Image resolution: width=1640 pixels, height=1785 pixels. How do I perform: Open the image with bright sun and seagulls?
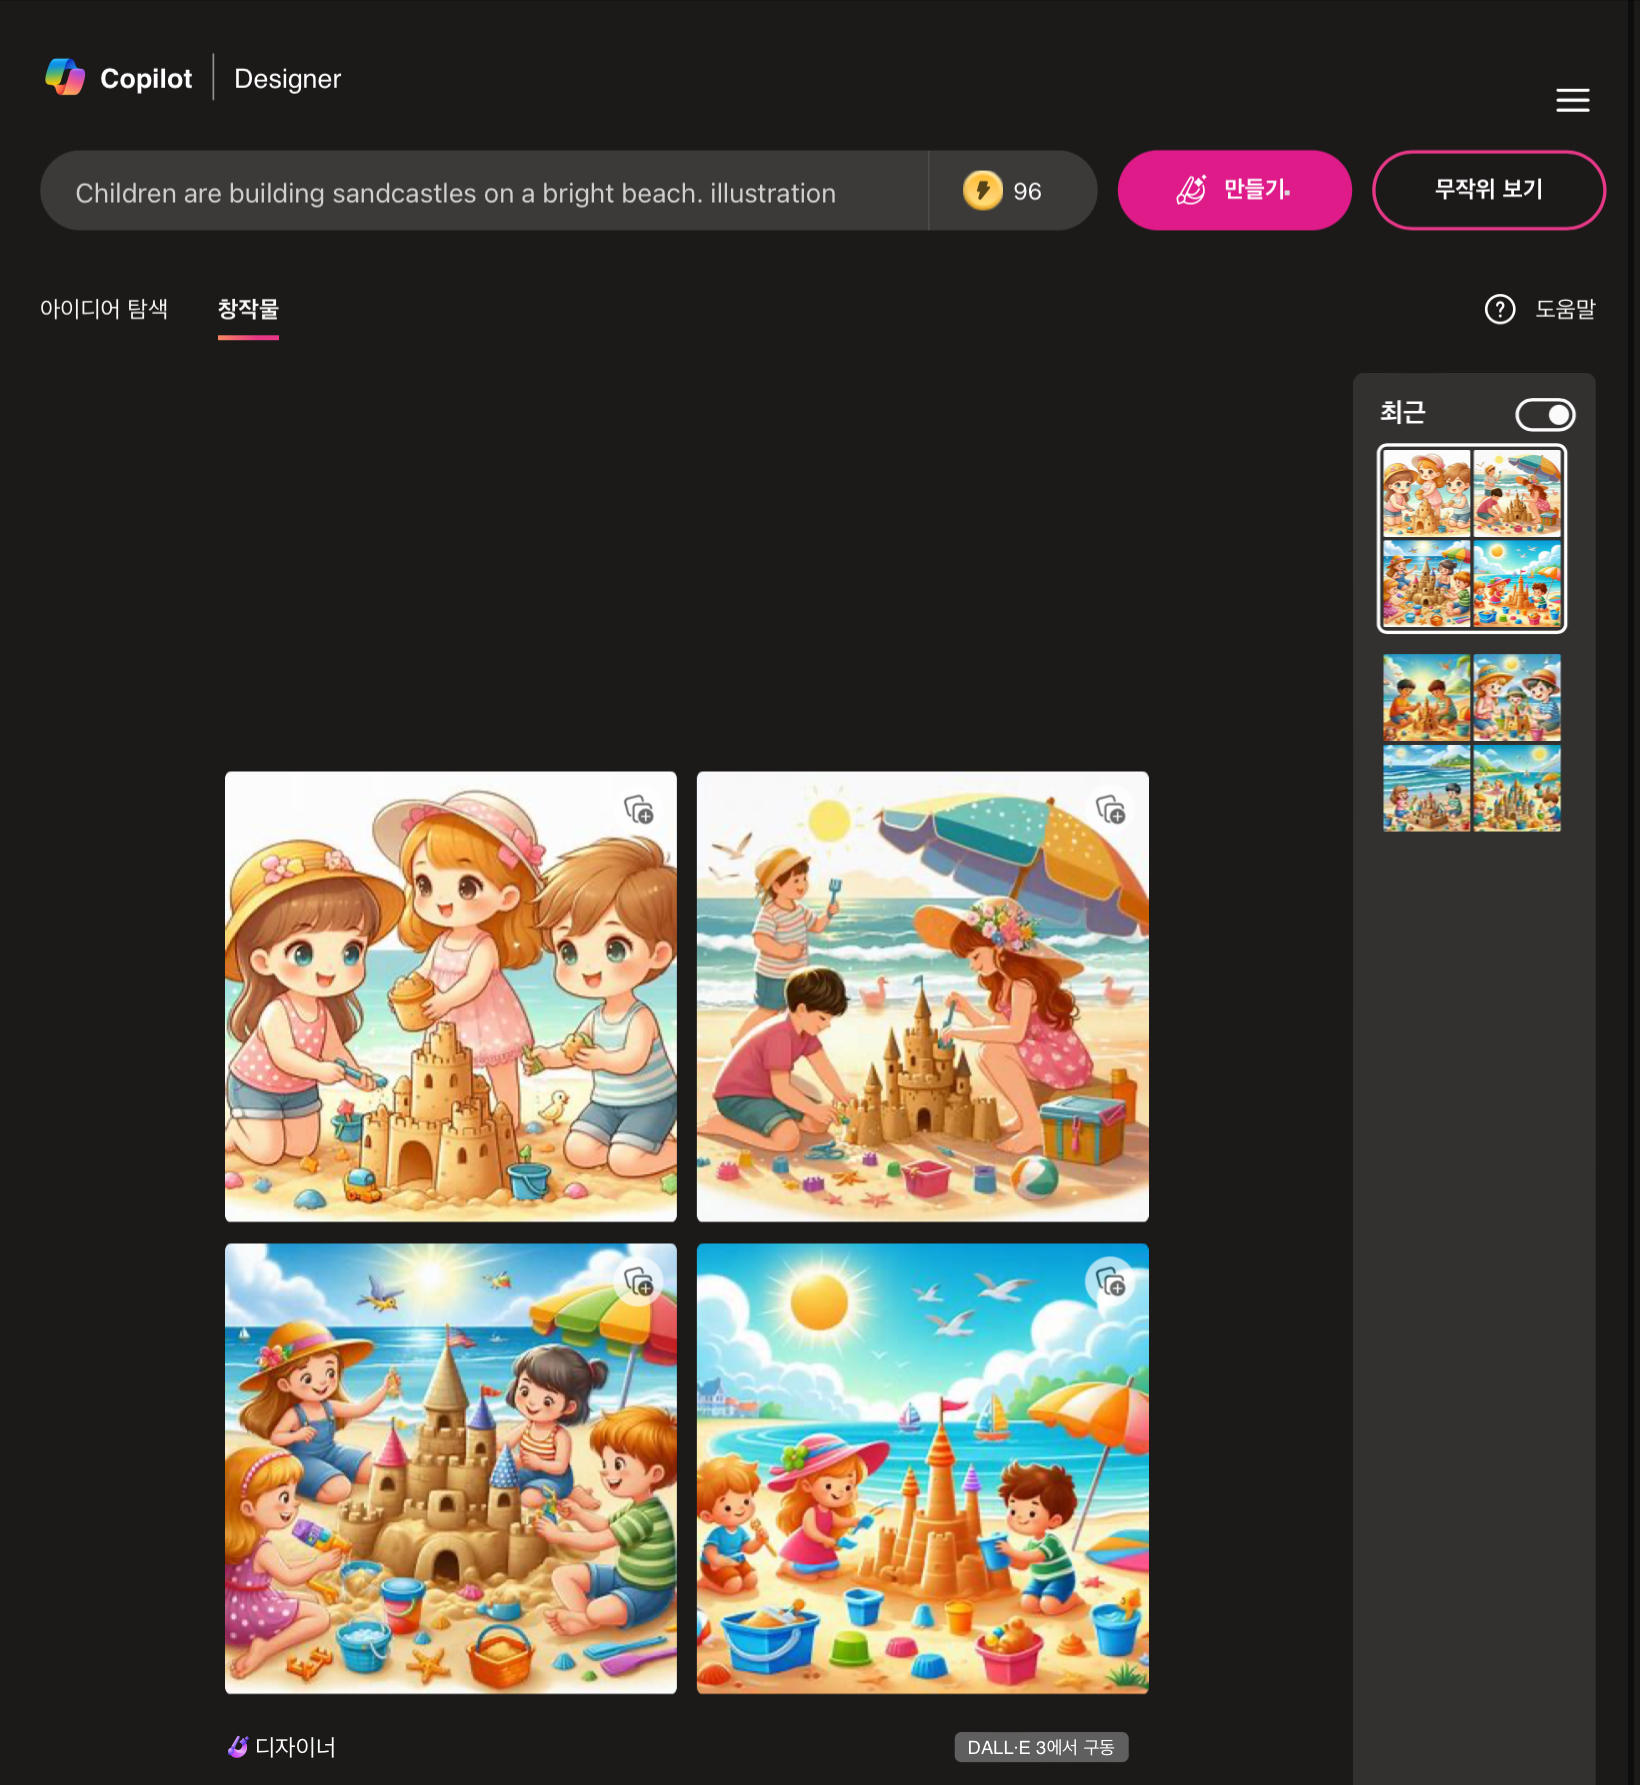[x=923, y=1468]
